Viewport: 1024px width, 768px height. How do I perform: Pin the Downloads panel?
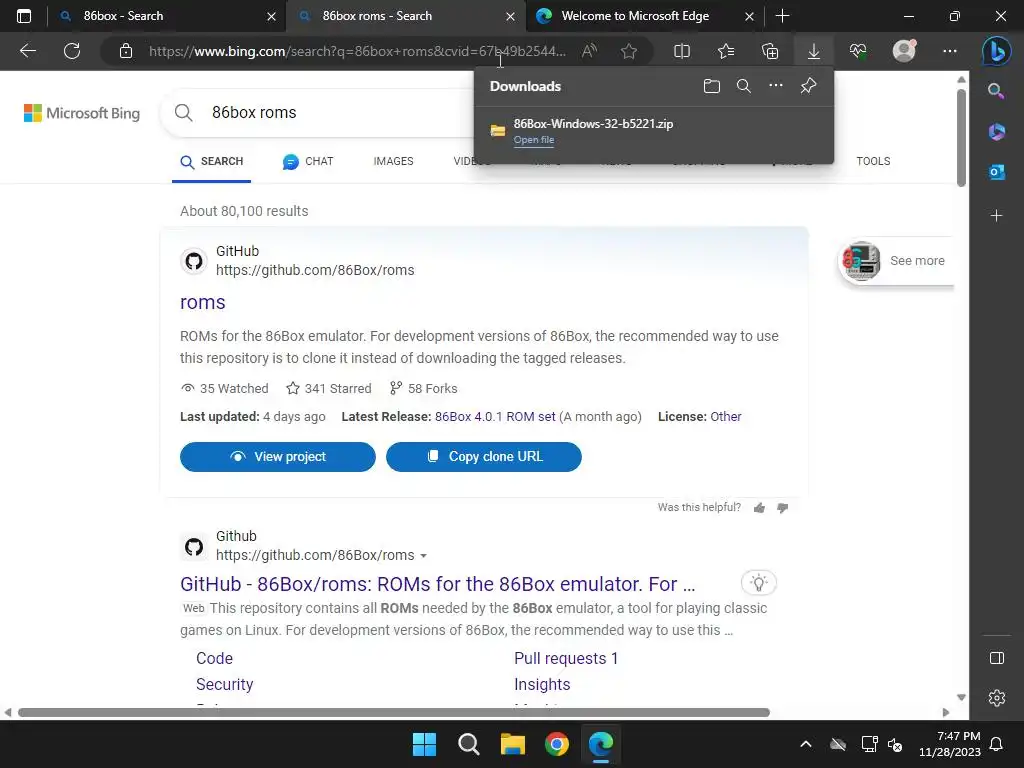click(808, 86)
